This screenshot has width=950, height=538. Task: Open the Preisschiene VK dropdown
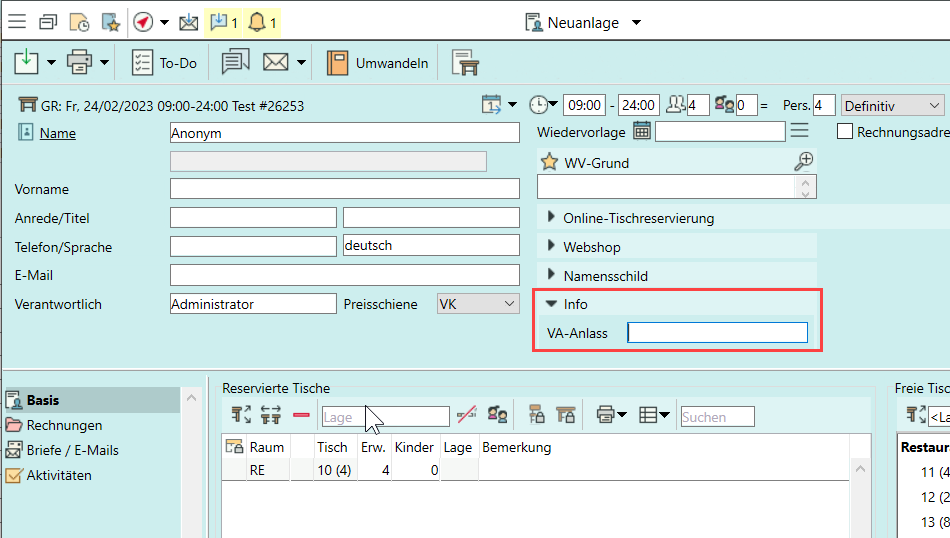click(x=478, y=304)
